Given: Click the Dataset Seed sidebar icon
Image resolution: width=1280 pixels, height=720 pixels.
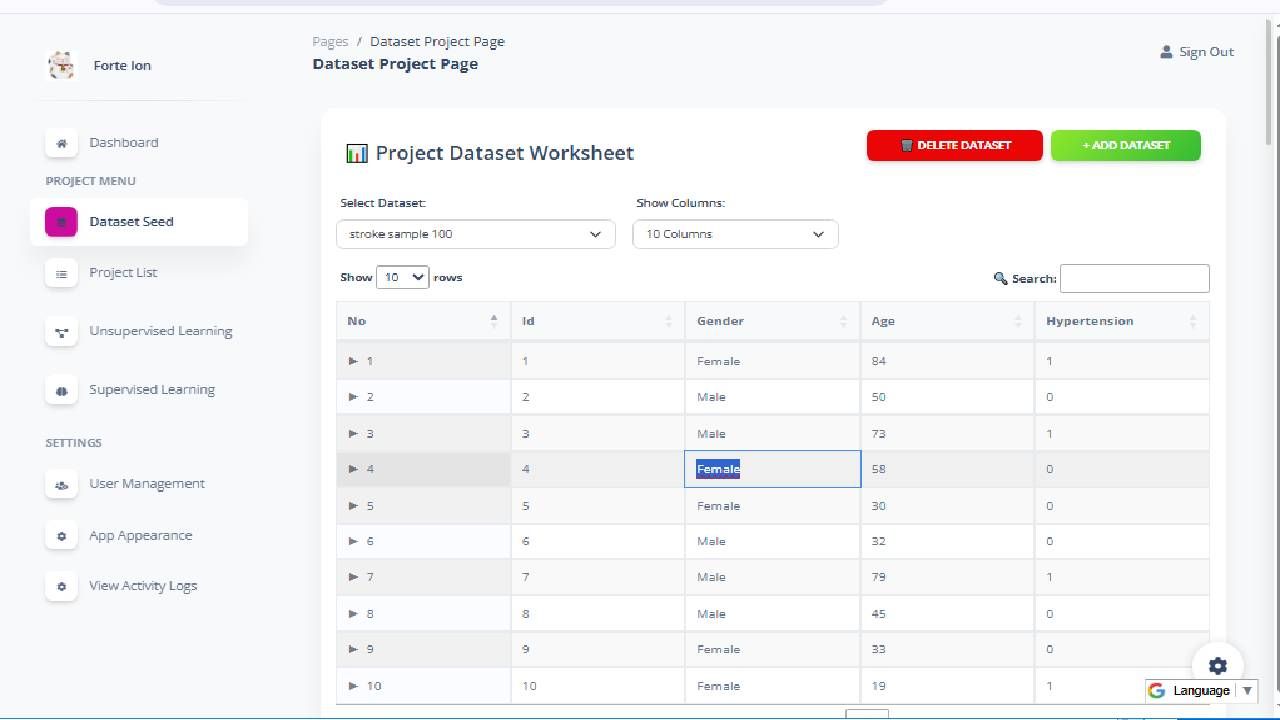Looking at the screenshot, I should pyautogui.click(x=61, y=222).
